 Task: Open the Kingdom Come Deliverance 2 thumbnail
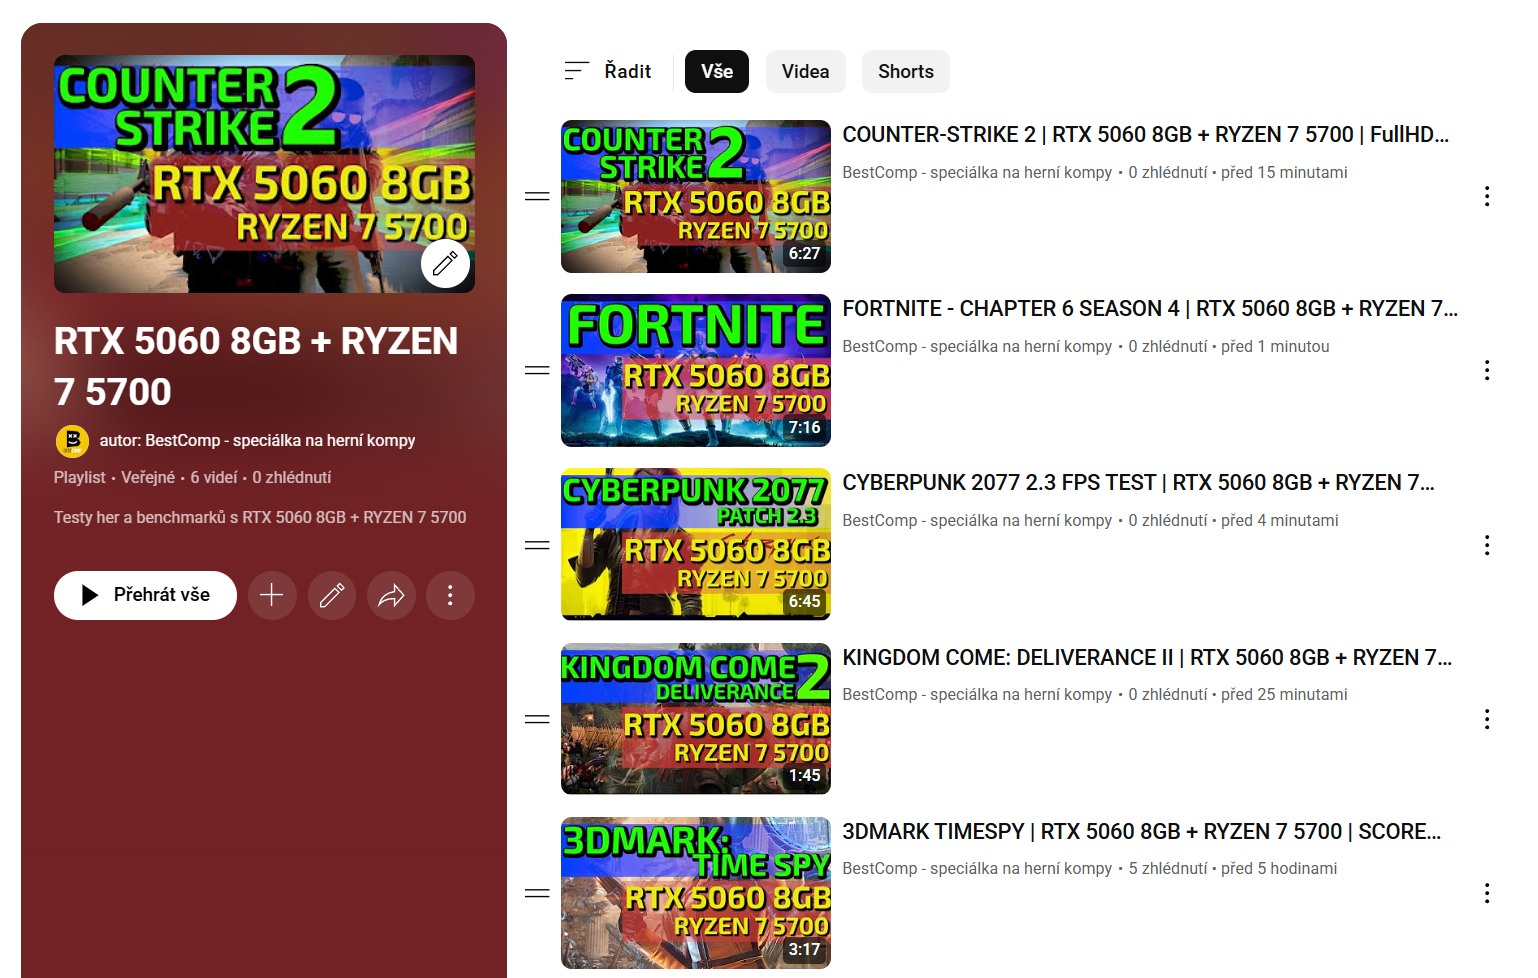coord(696,719)
